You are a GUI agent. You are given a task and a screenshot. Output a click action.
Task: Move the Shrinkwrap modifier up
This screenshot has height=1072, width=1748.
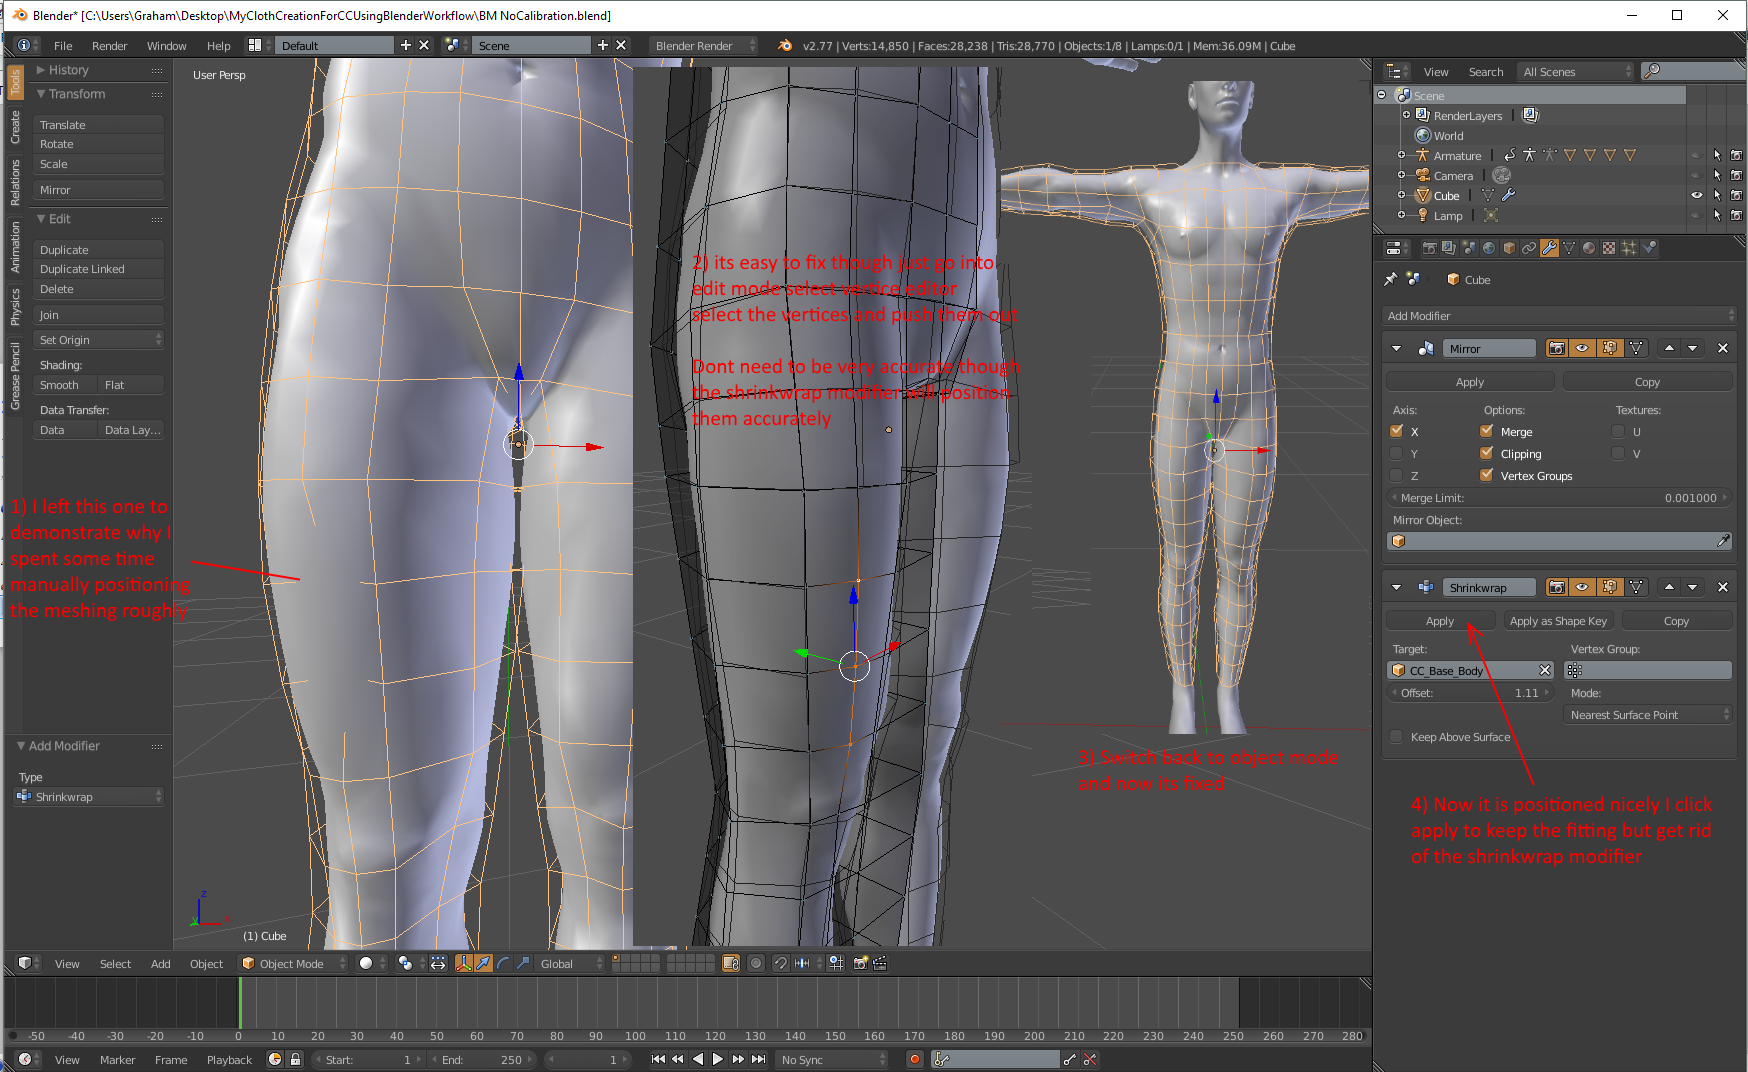tap(1669, 587)
